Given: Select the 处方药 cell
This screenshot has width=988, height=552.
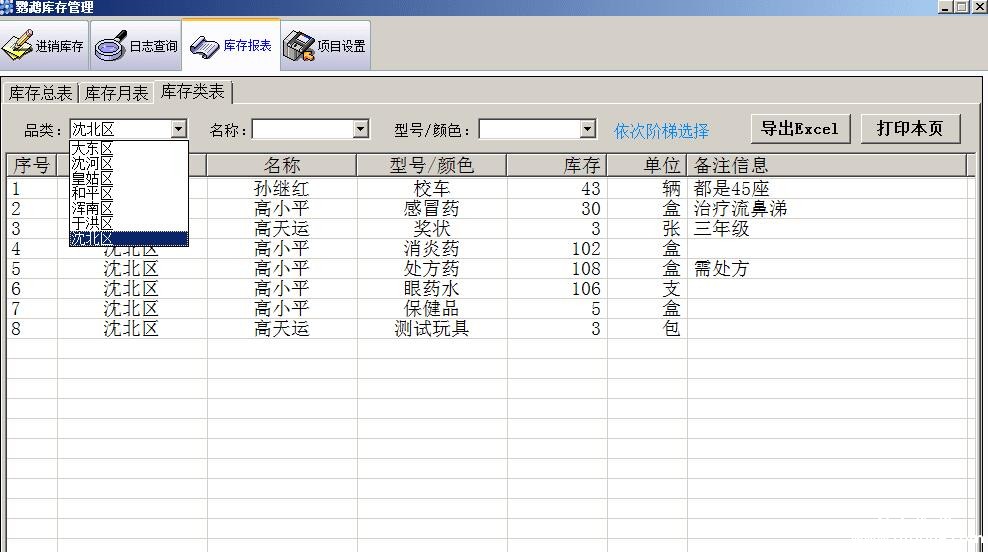Looking at the screenshot, I should tap(432, 268).
